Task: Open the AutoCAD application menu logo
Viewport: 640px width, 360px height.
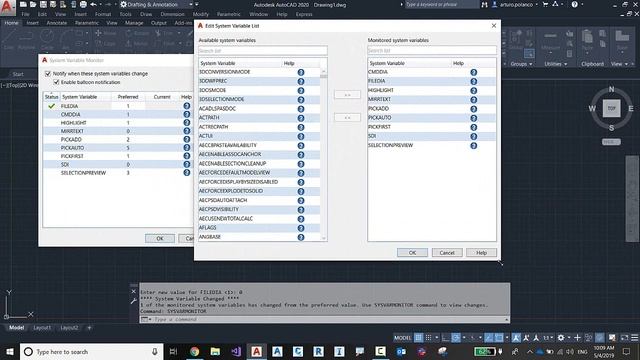Action: point(7,7)
